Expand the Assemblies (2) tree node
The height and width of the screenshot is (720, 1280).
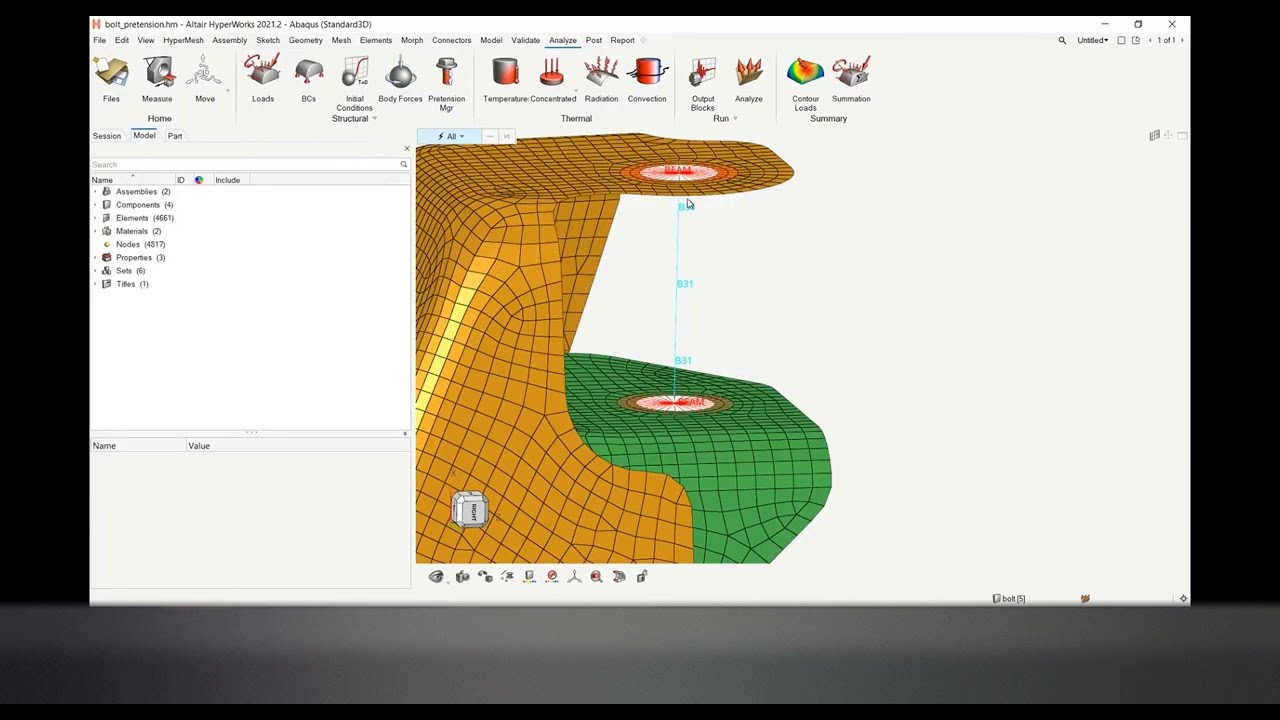click(96, 192)
